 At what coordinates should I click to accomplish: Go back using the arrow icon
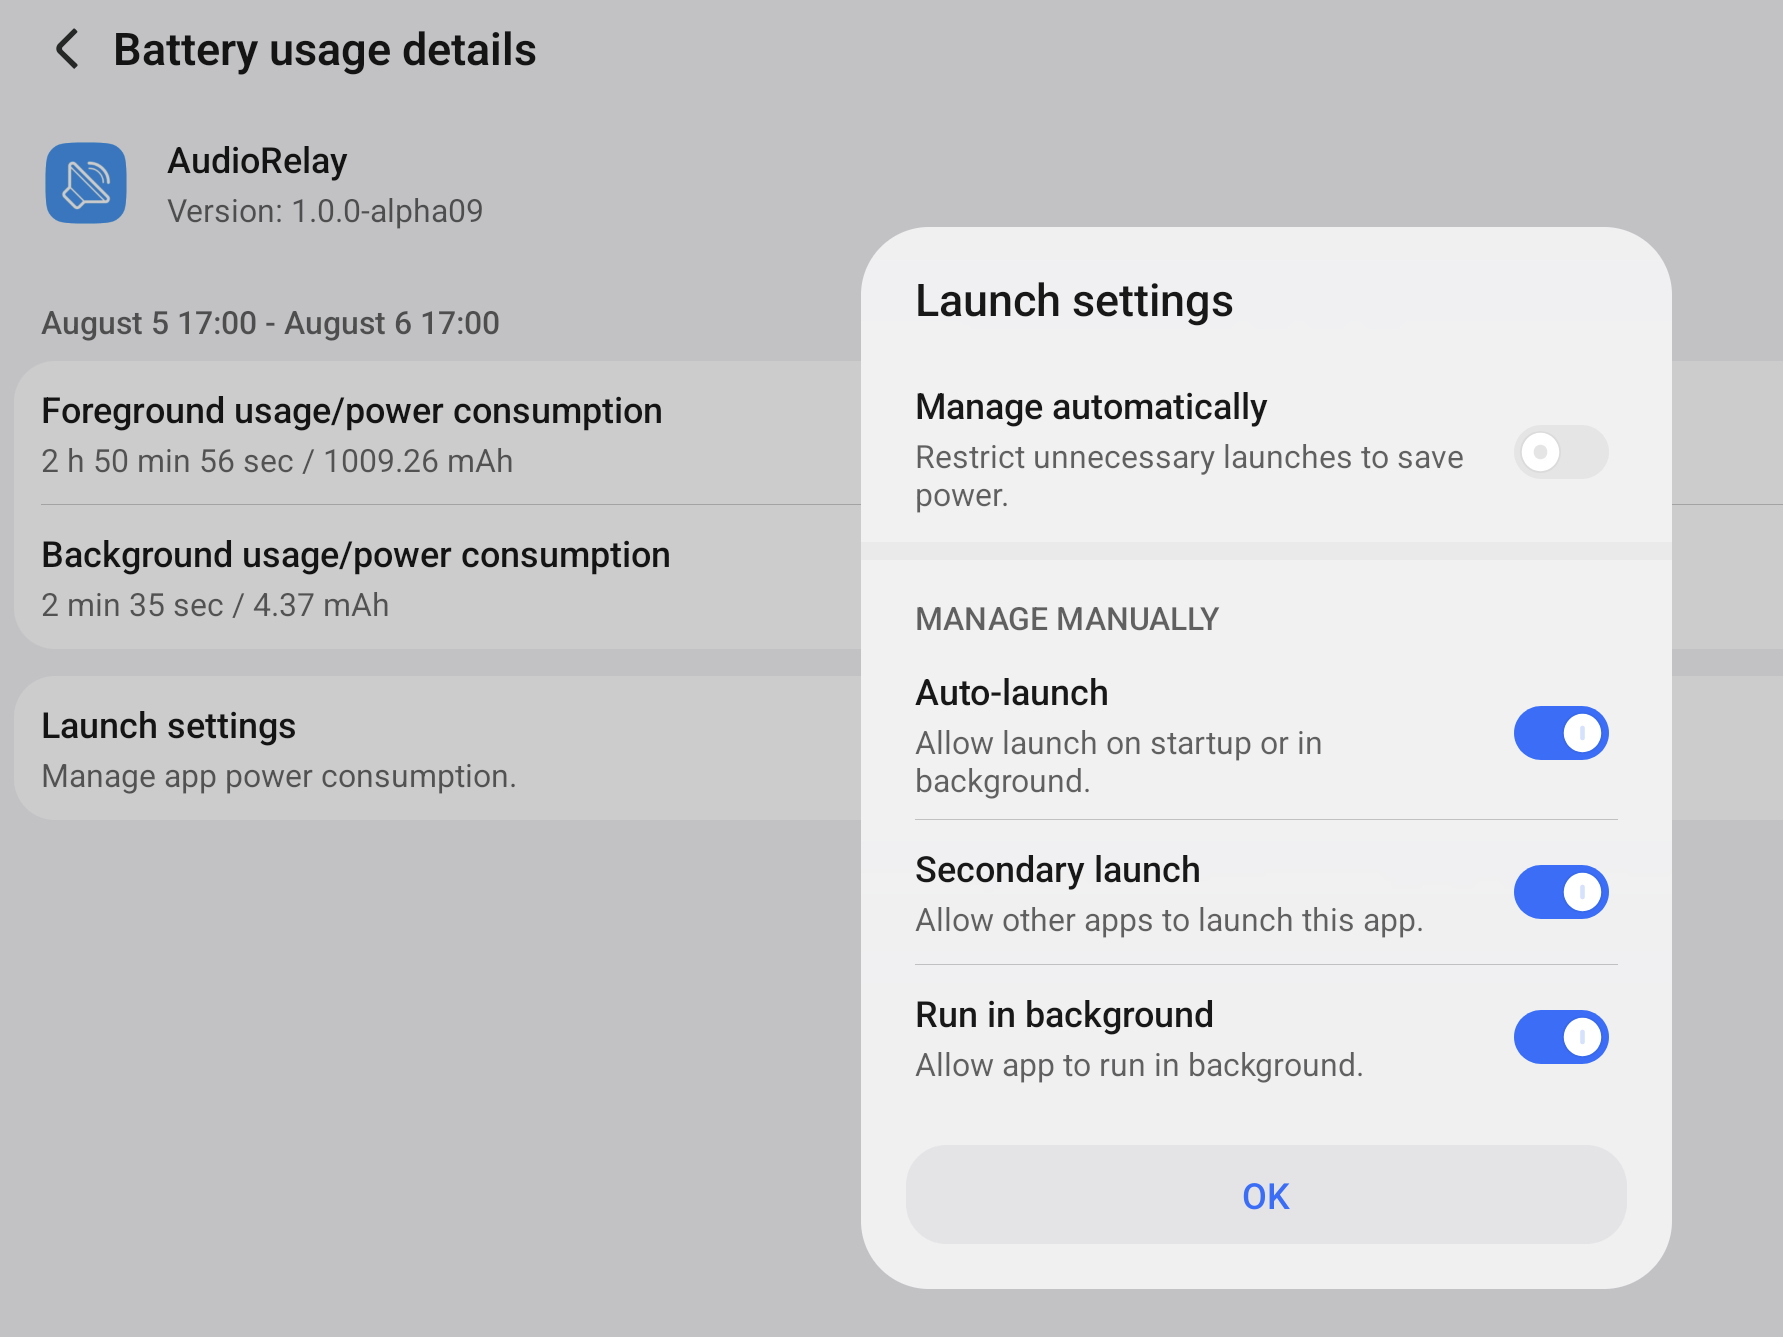[67, 49]
